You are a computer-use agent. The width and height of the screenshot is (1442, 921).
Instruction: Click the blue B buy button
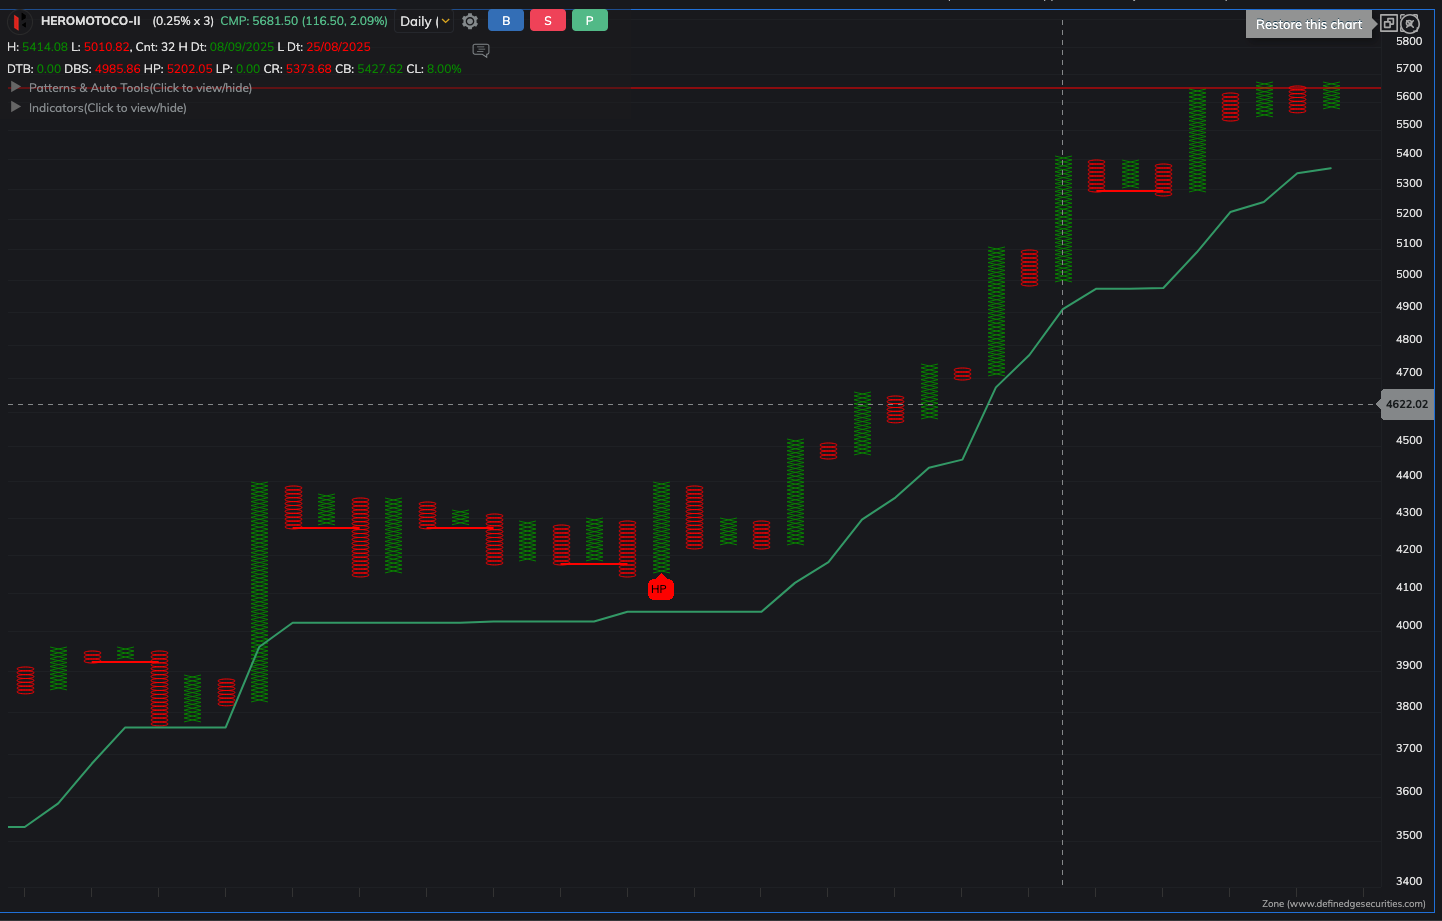506,21
